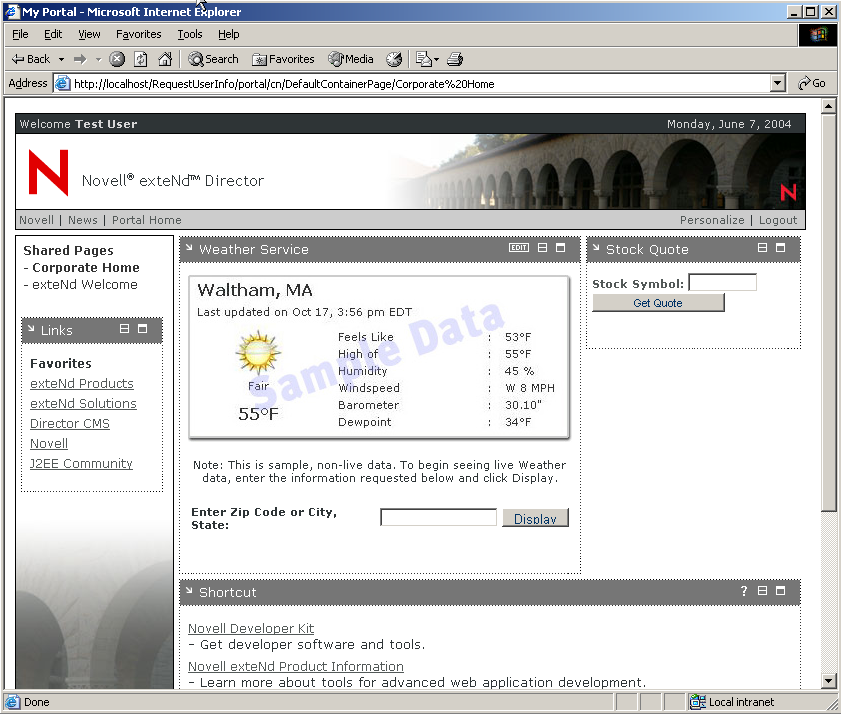
Task: Click the Novell N logo in banner
Action: pos(48,173)
